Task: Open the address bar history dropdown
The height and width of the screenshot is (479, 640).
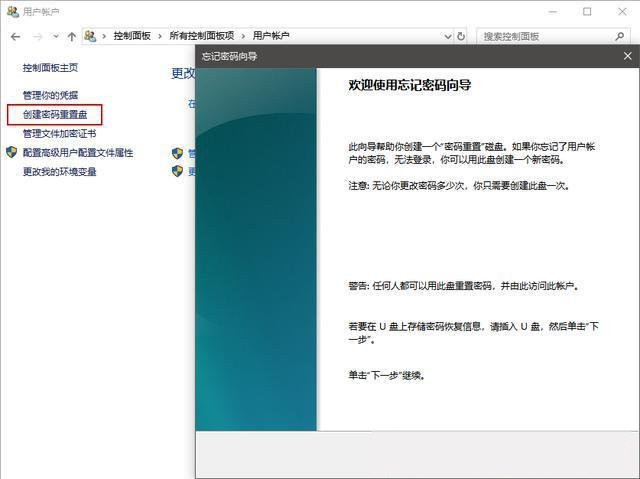Action: coord(448,36)
